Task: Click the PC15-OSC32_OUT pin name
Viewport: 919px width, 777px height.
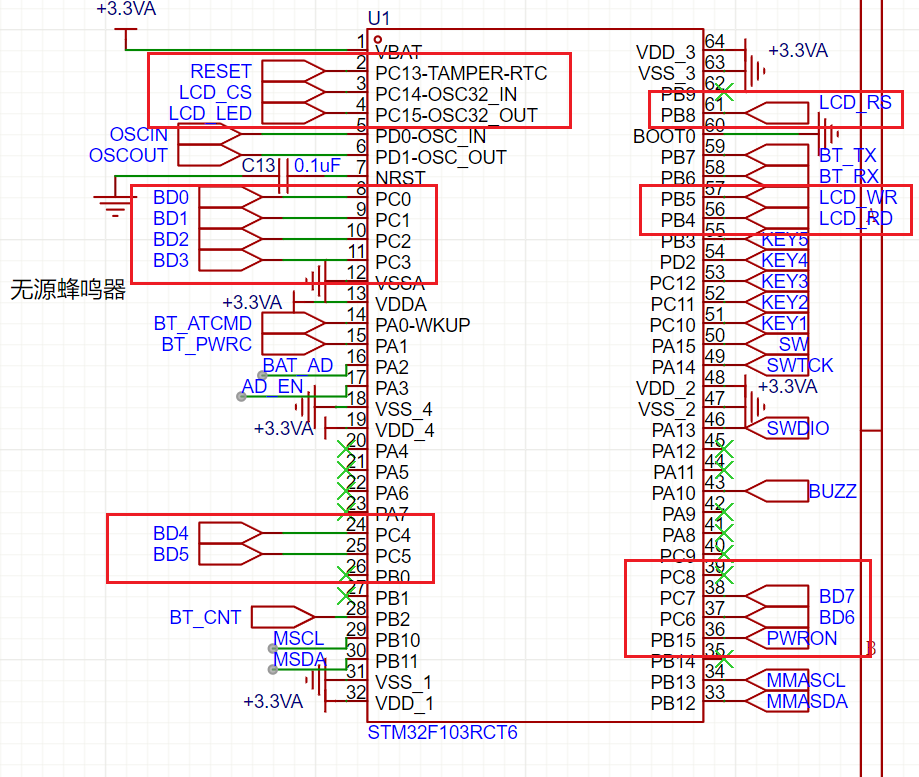Action: pos(456,115)
